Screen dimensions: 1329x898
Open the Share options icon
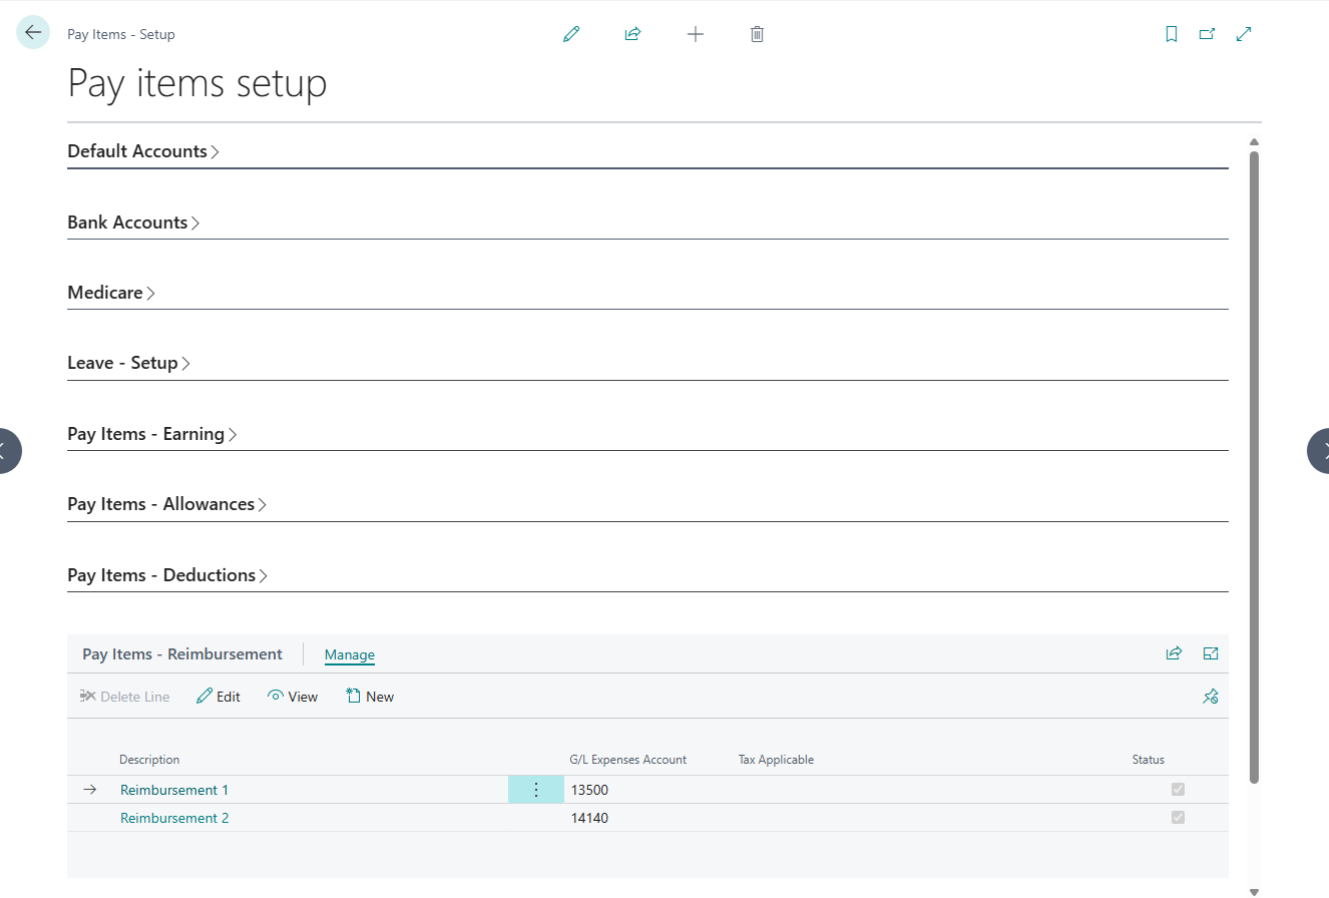tap(633, 33)
